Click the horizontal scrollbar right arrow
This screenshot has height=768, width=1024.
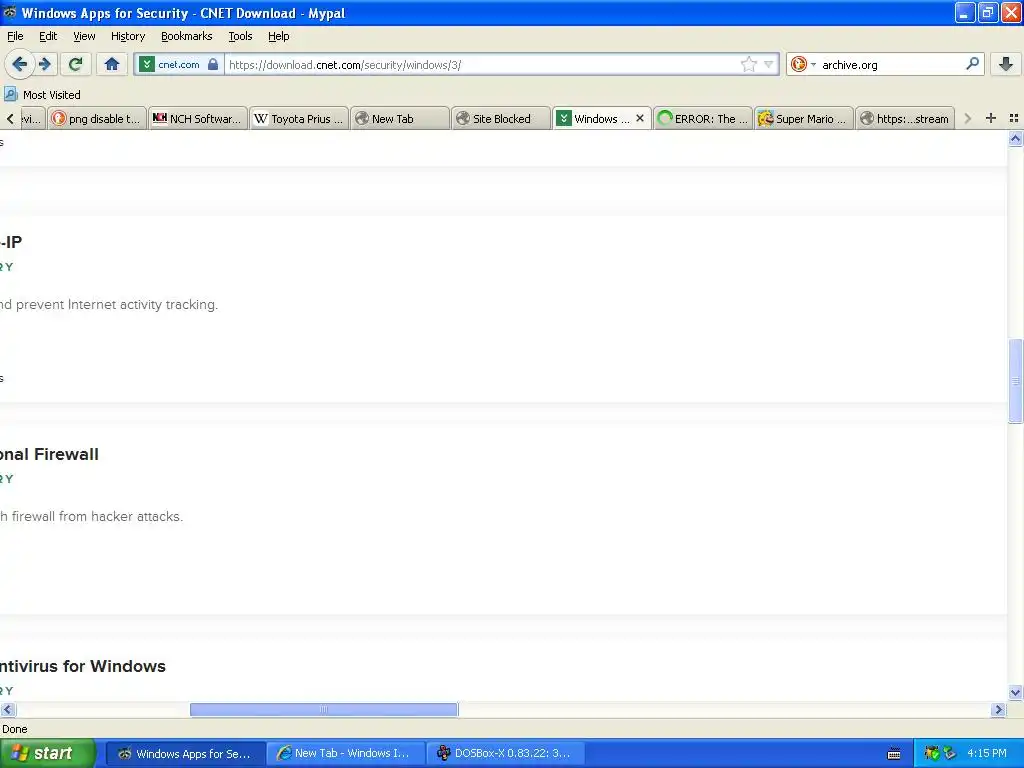click(998, 709)
